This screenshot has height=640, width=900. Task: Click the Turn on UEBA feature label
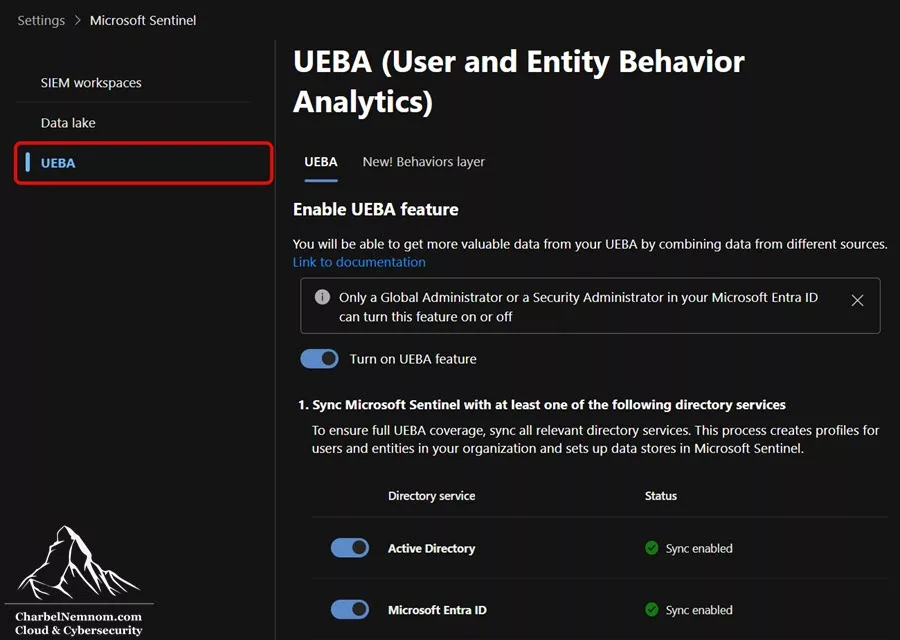click(x=413, y=359)
